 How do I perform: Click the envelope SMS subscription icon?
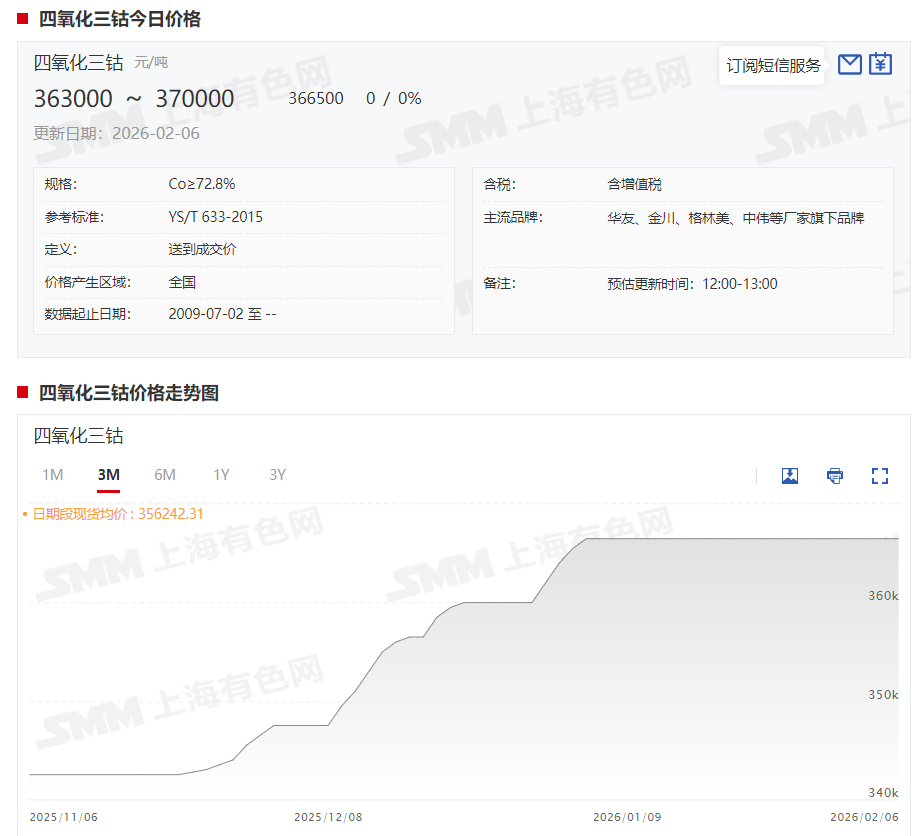click(849, 65)
